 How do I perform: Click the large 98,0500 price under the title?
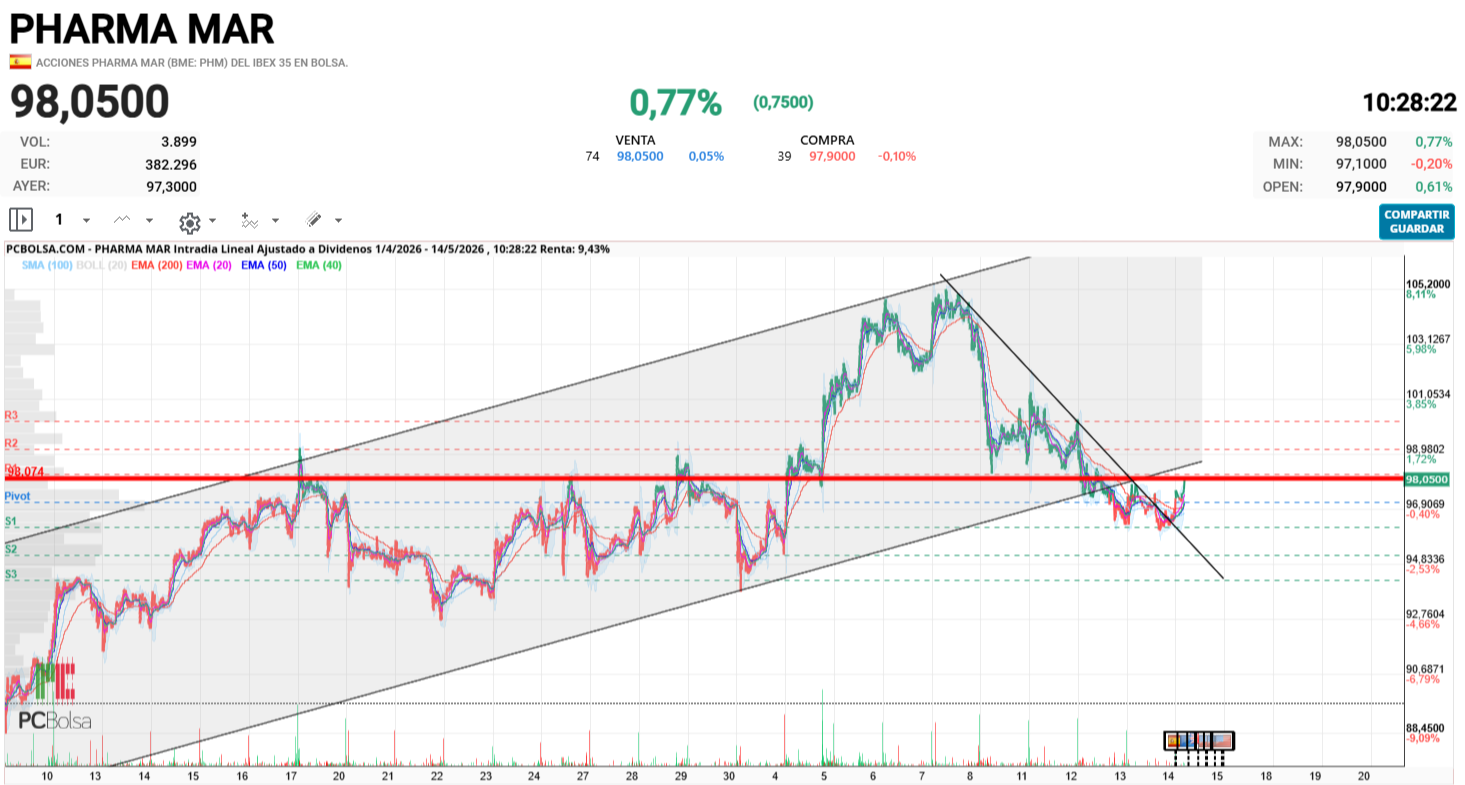click(90, 102)
